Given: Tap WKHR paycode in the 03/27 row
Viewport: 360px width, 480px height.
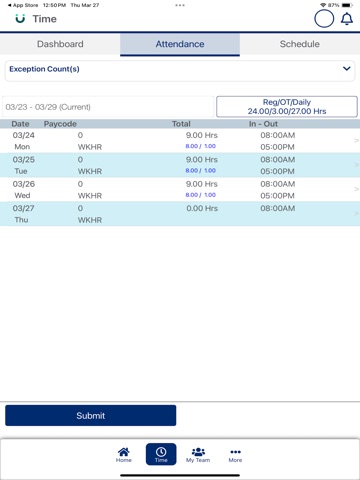Looking at the screenshot, I should [x=90, y=220].
